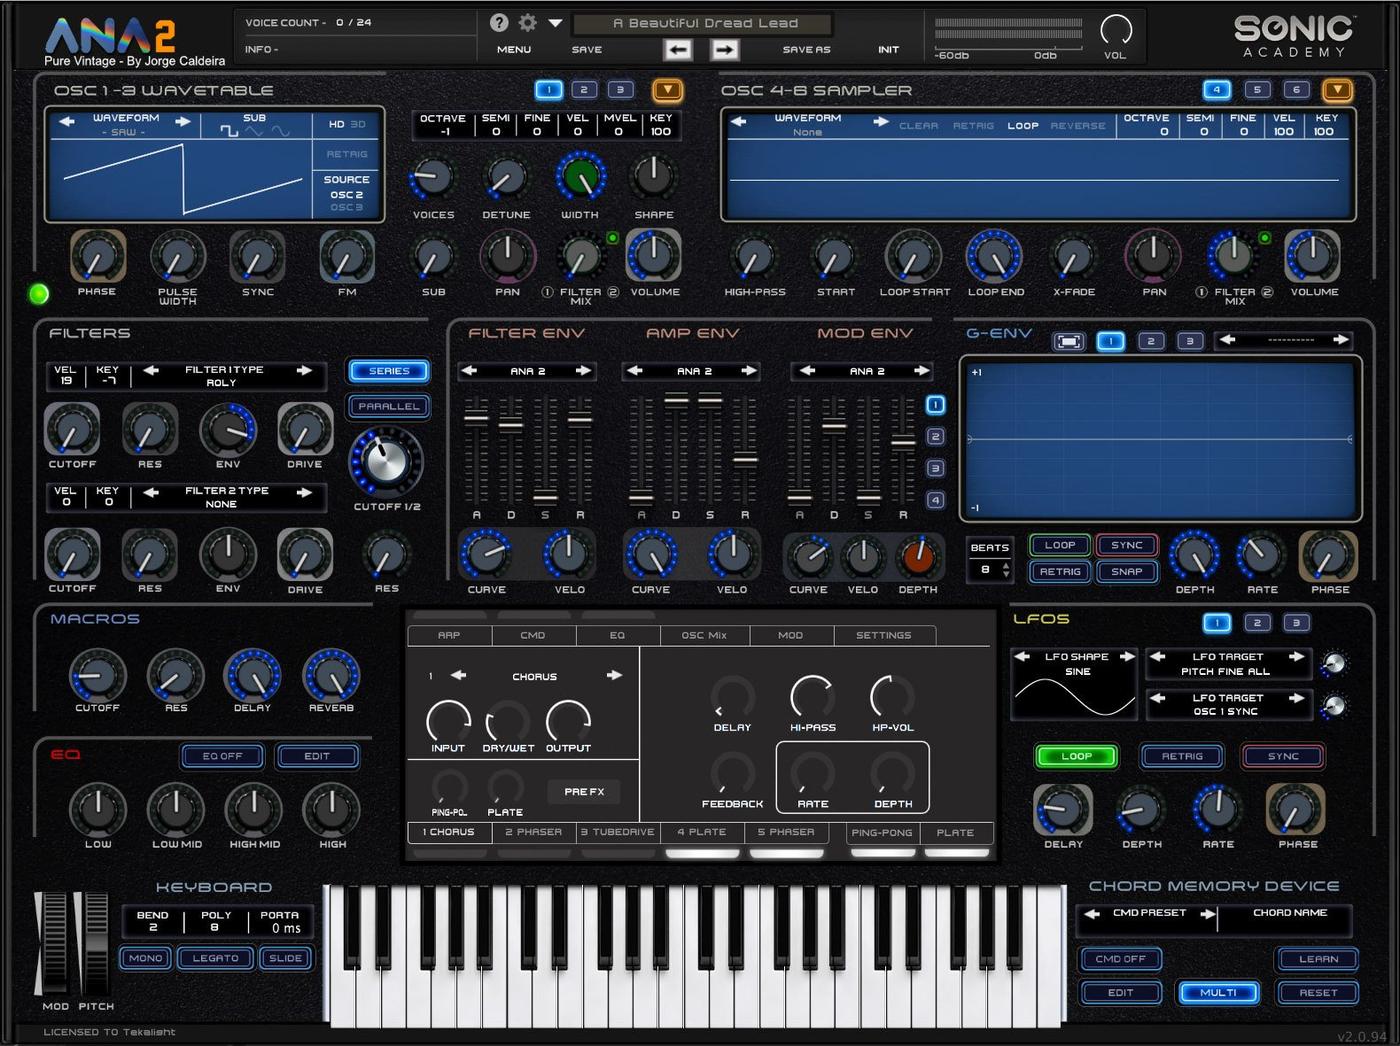The image size is (1400, 1046).
Task: Switch to the OSC MIX tab
Action: pos(704,635)
